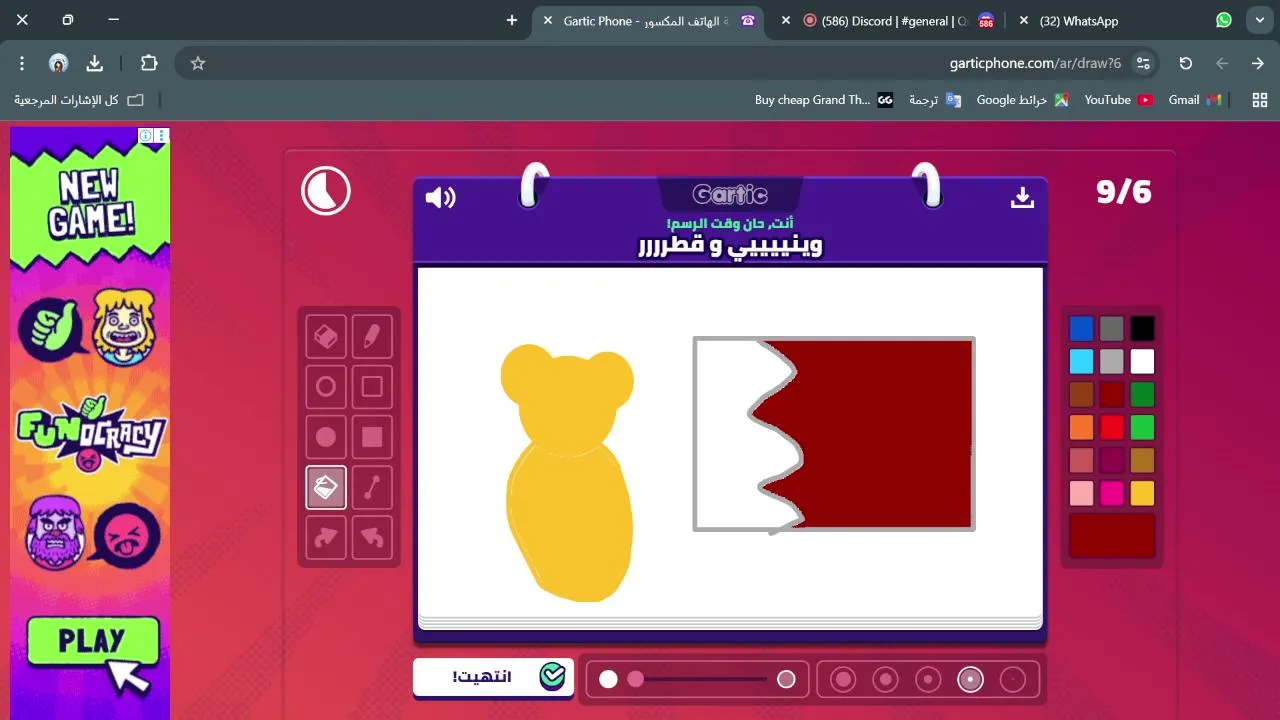This screenshot has height=720, width=1280.
Task: Pick the bright red color swatch
Action: point(1112,427)
